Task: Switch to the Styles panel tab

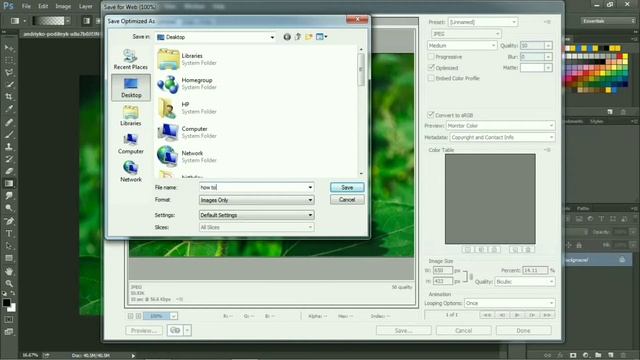Action: pos(596,122)
